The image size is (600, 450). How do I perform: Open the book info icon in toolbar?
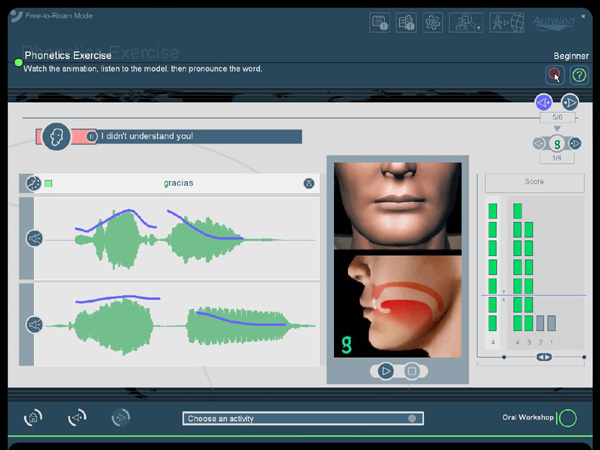coord(406,23)
